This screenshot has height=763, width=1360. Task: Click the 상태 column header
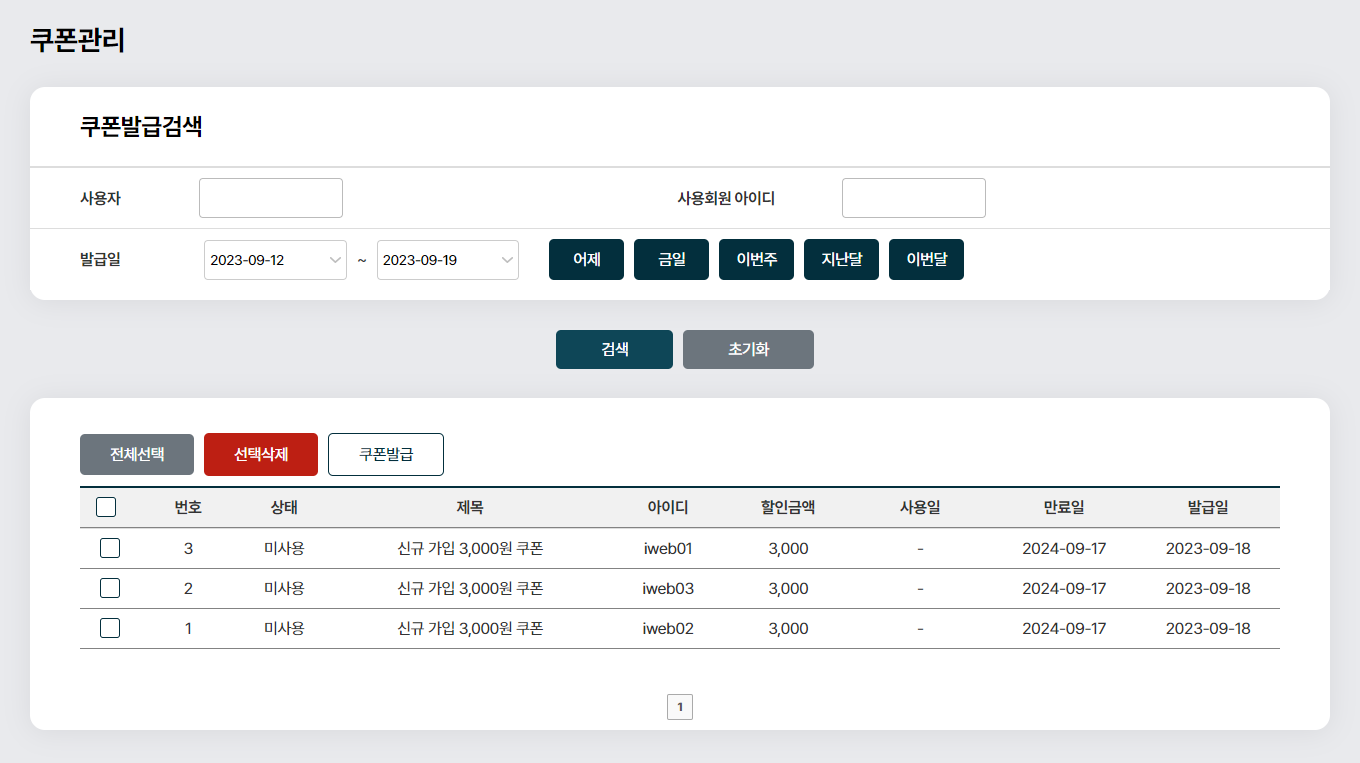click(x=284, y=507)
